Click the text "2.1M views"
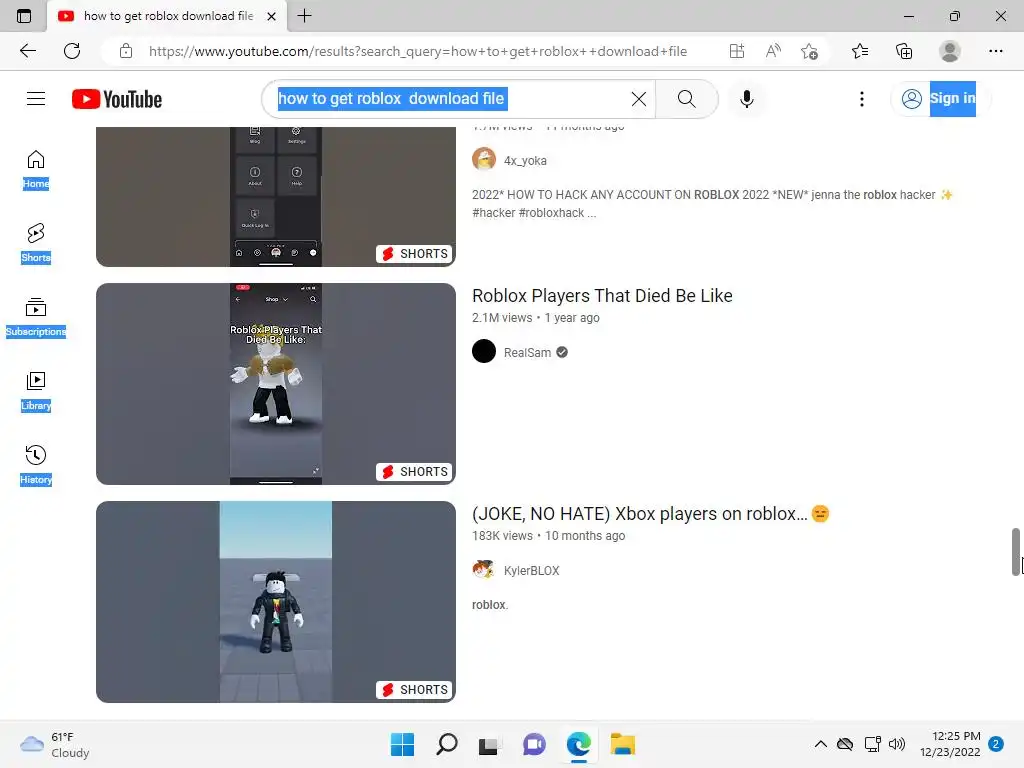 pos(502,318)
